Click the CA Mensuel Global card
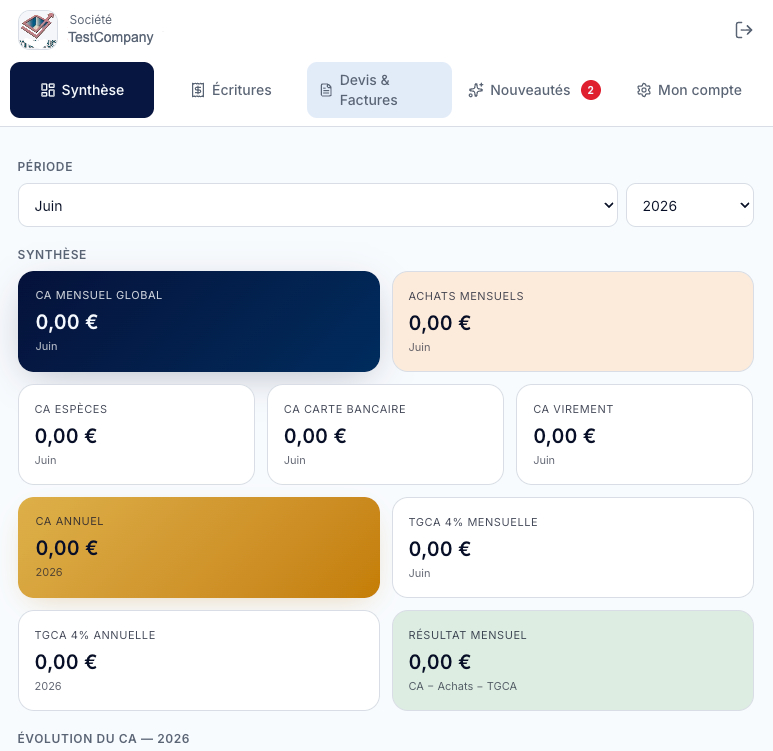Screen dimensions: 773x751 [199, 321]
